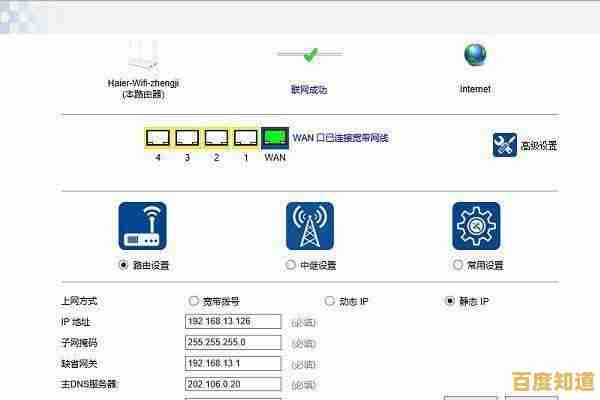
Task: Click LAN port 4 icon
Action: pos(158,138)
